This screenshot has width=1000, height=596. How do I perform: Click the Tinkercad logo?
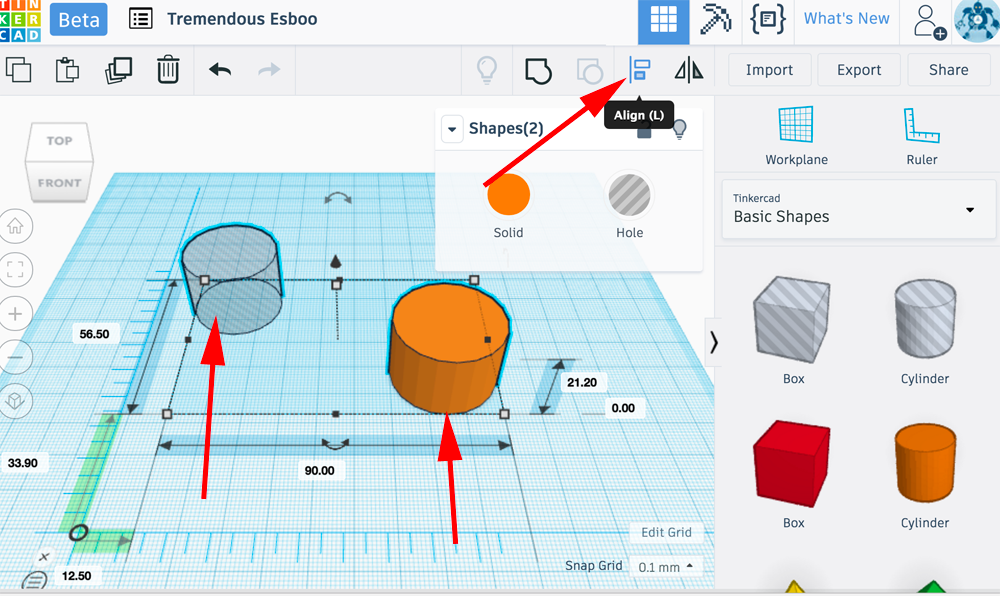[x=20, y=20]
